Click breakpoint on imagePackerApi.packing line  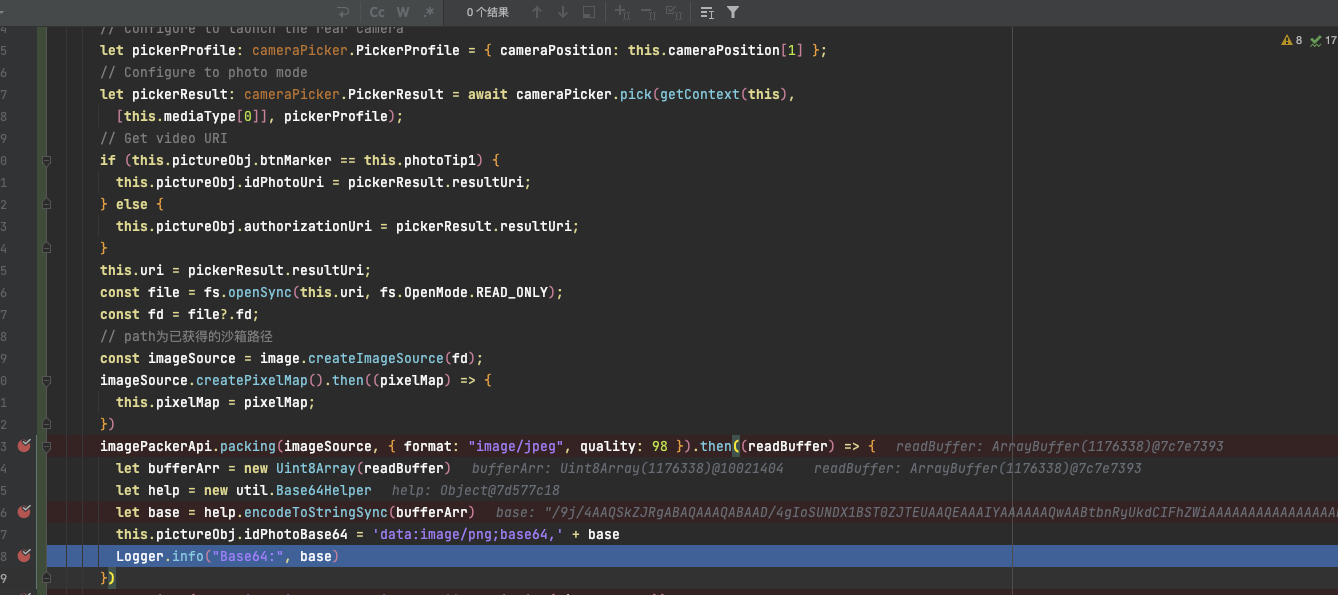(x=24, y=446)
